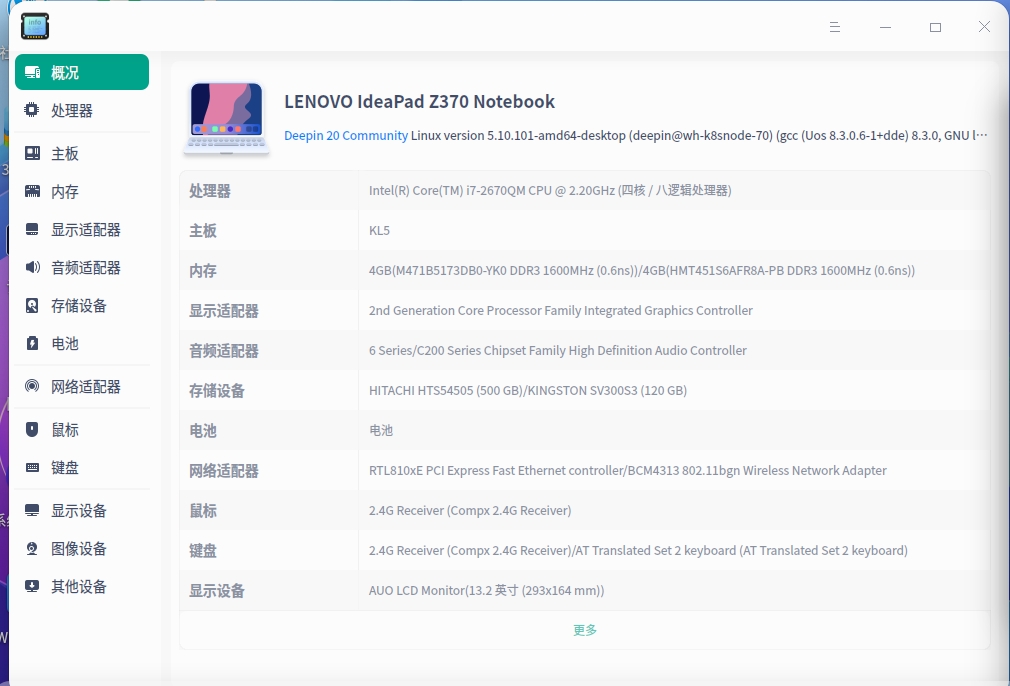Click the 处理器 label in the table
The height and width of the screenshot is (686, 1010).
tap(209, 191)
